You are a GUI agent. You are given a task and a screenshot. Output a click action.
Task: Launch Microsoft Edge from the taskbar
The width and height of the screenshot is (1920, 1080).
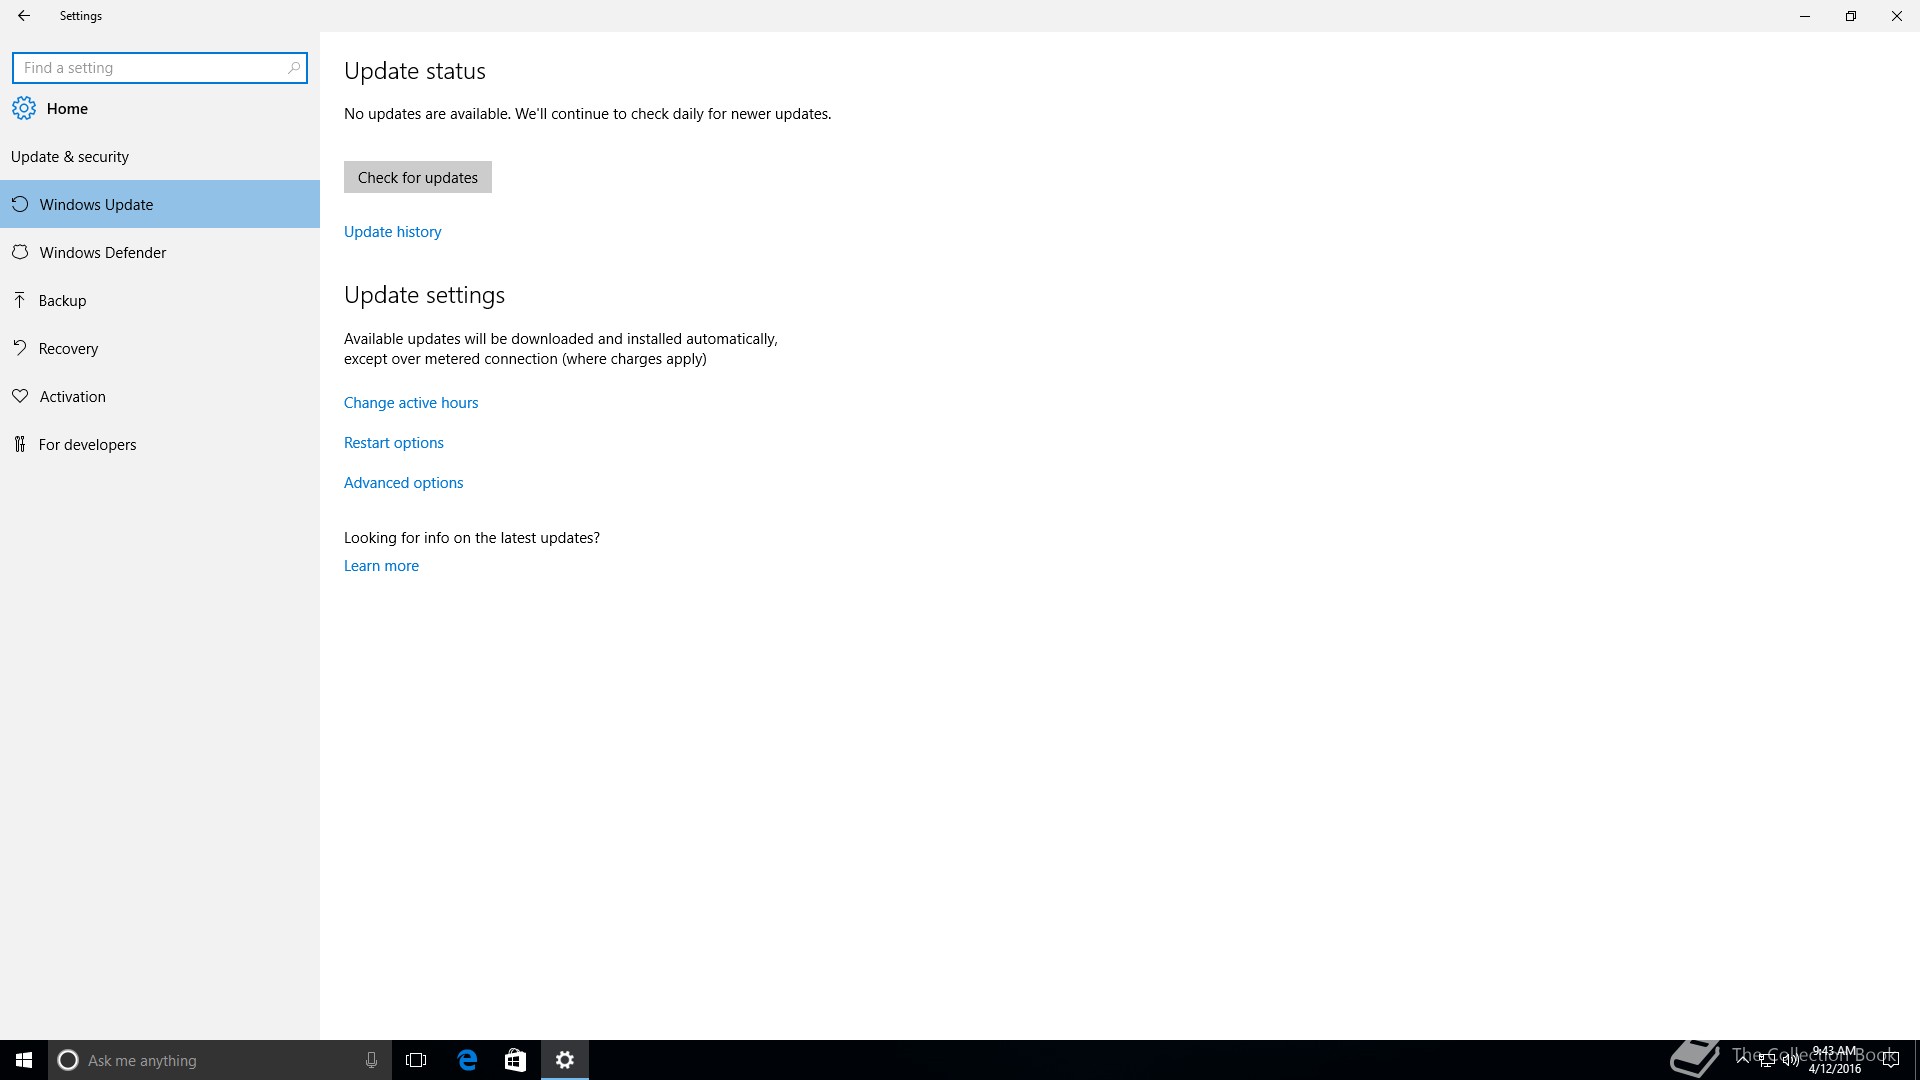tap(467, 1060)
